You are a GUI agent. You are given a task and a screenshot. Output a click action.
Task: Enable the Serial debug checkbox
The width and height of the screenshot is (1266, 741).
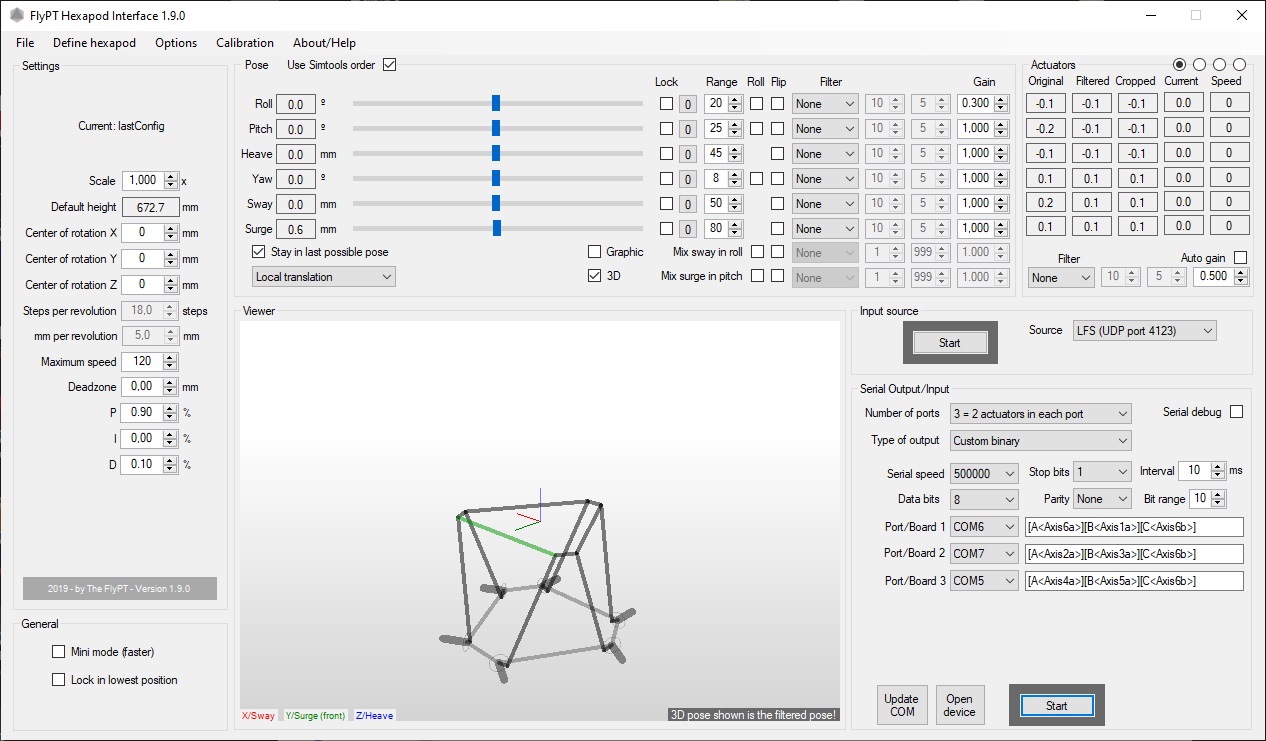click(x=1236, y=412)
